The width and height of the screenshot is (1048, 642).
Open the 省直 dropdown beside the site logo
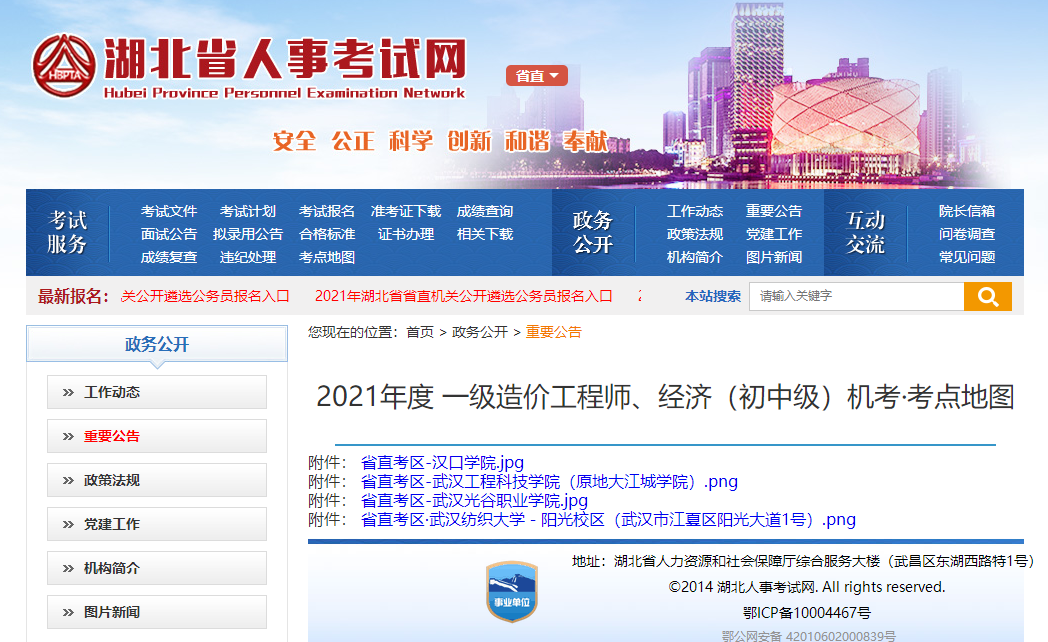click(x=536, y=75)
